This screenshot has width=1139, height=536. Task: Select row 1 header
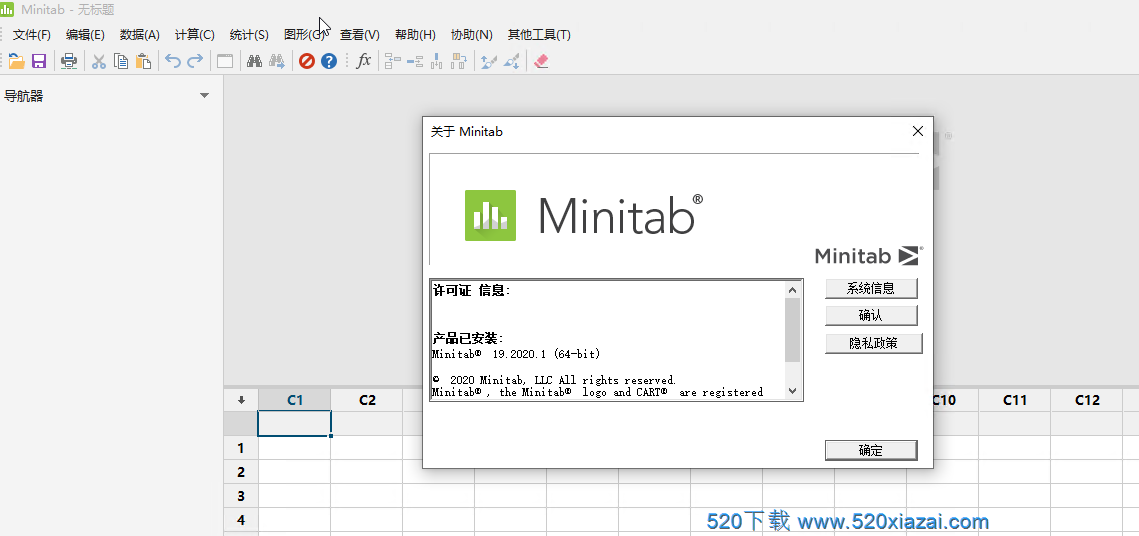coord(241,448)
